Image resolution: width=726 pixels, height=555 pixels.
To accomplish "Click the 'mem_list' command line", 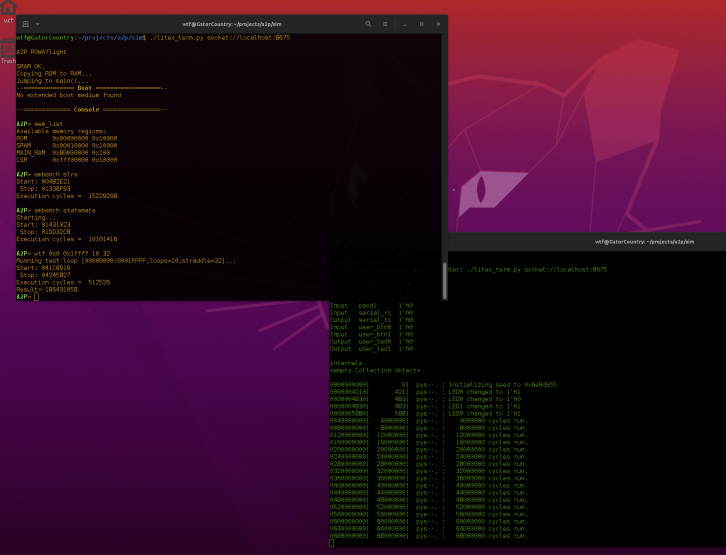I will [48, 124].
